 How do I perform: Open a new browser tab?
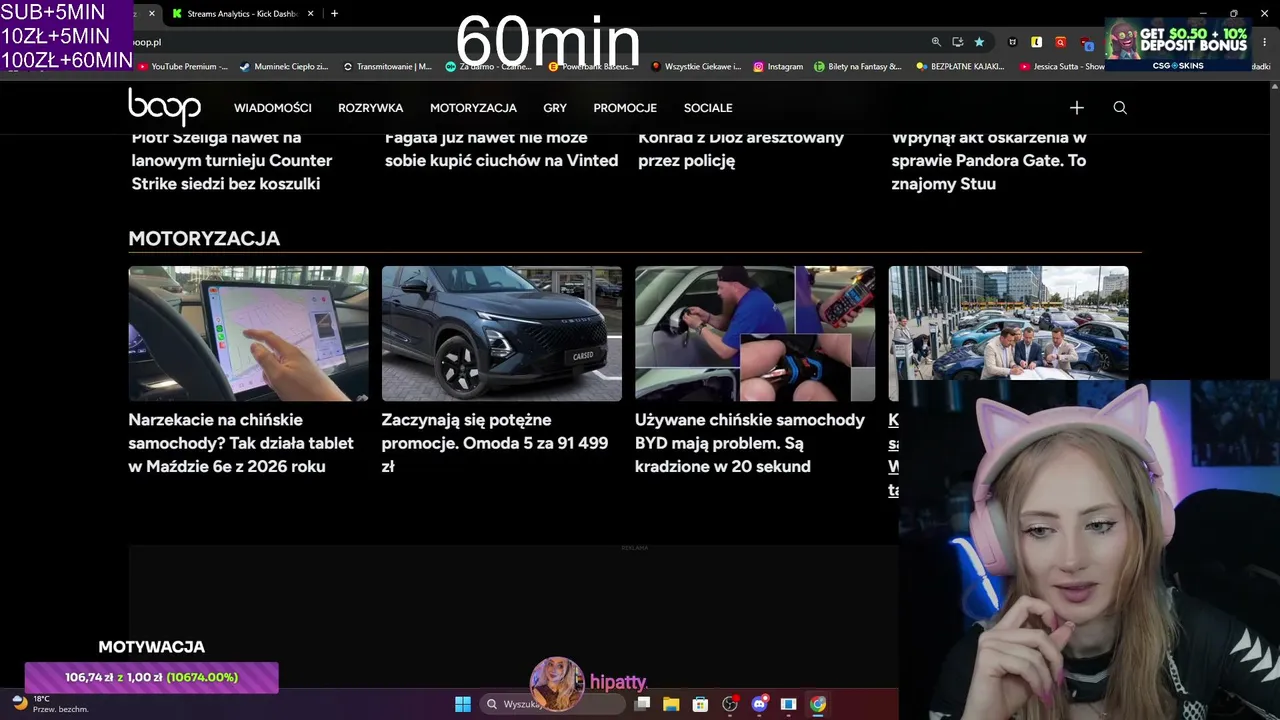point(334,14)
